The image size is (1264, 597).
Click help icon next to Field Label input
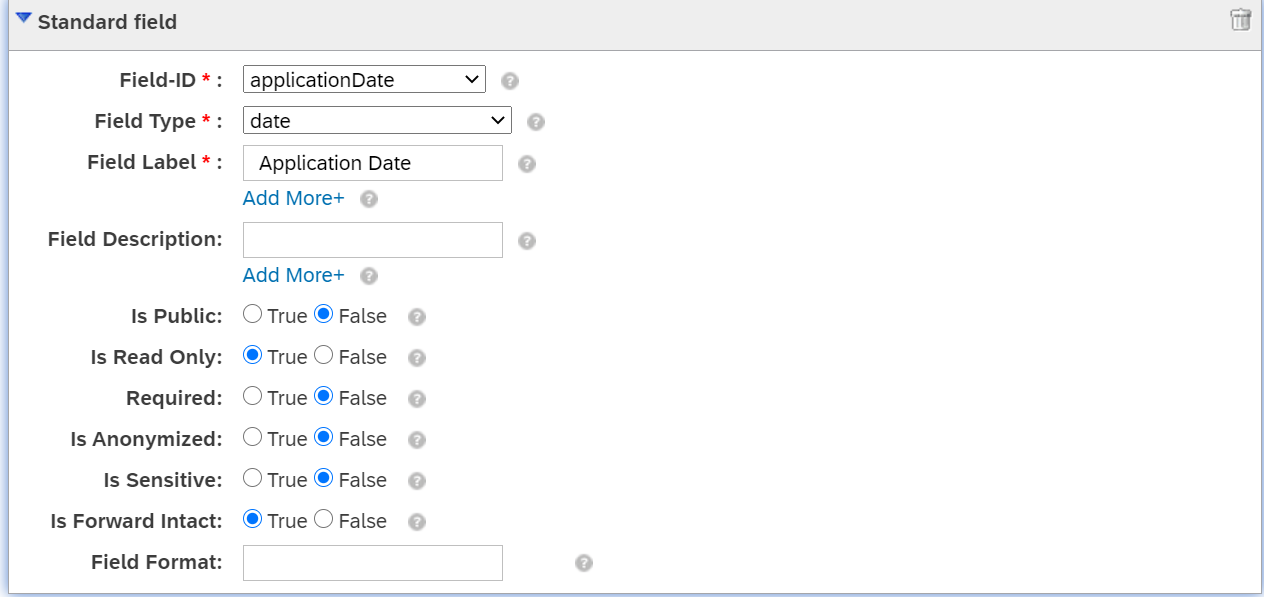527,164
